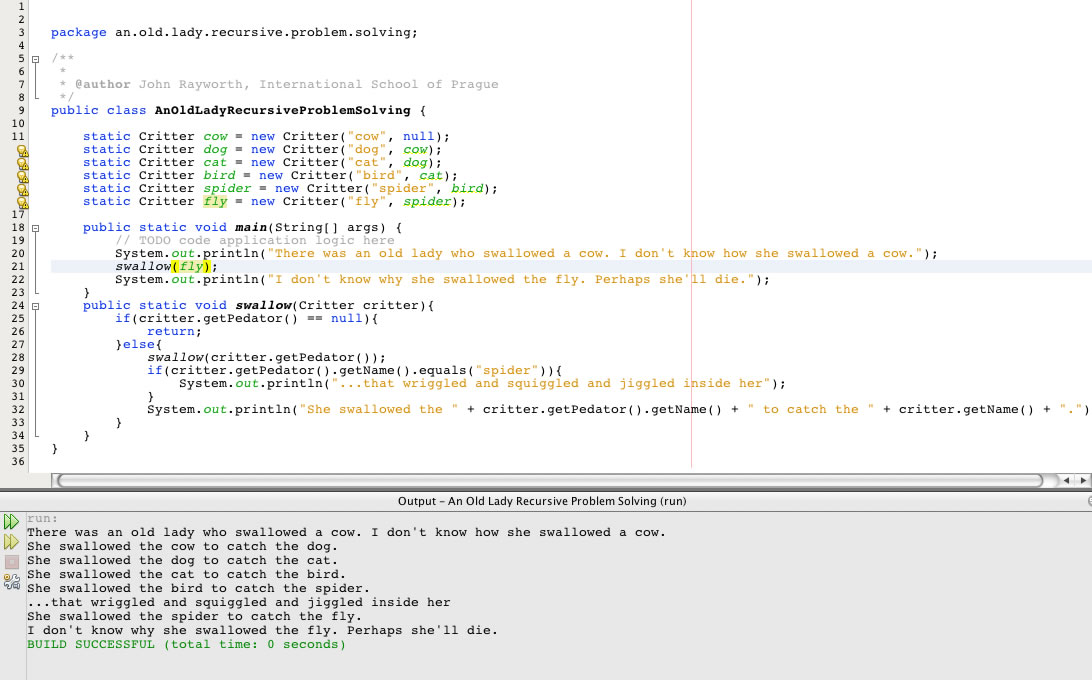Click the hint lightbulb beside the cat declaration
The image size is (1092, 680).
20,163
